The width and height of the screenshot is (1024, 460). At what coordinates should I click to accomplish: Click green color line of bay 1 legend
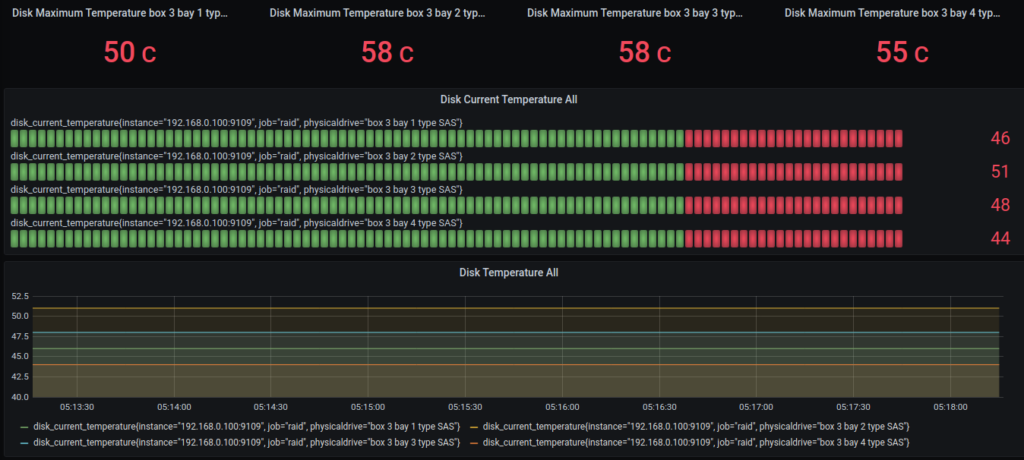pos(25,427)
